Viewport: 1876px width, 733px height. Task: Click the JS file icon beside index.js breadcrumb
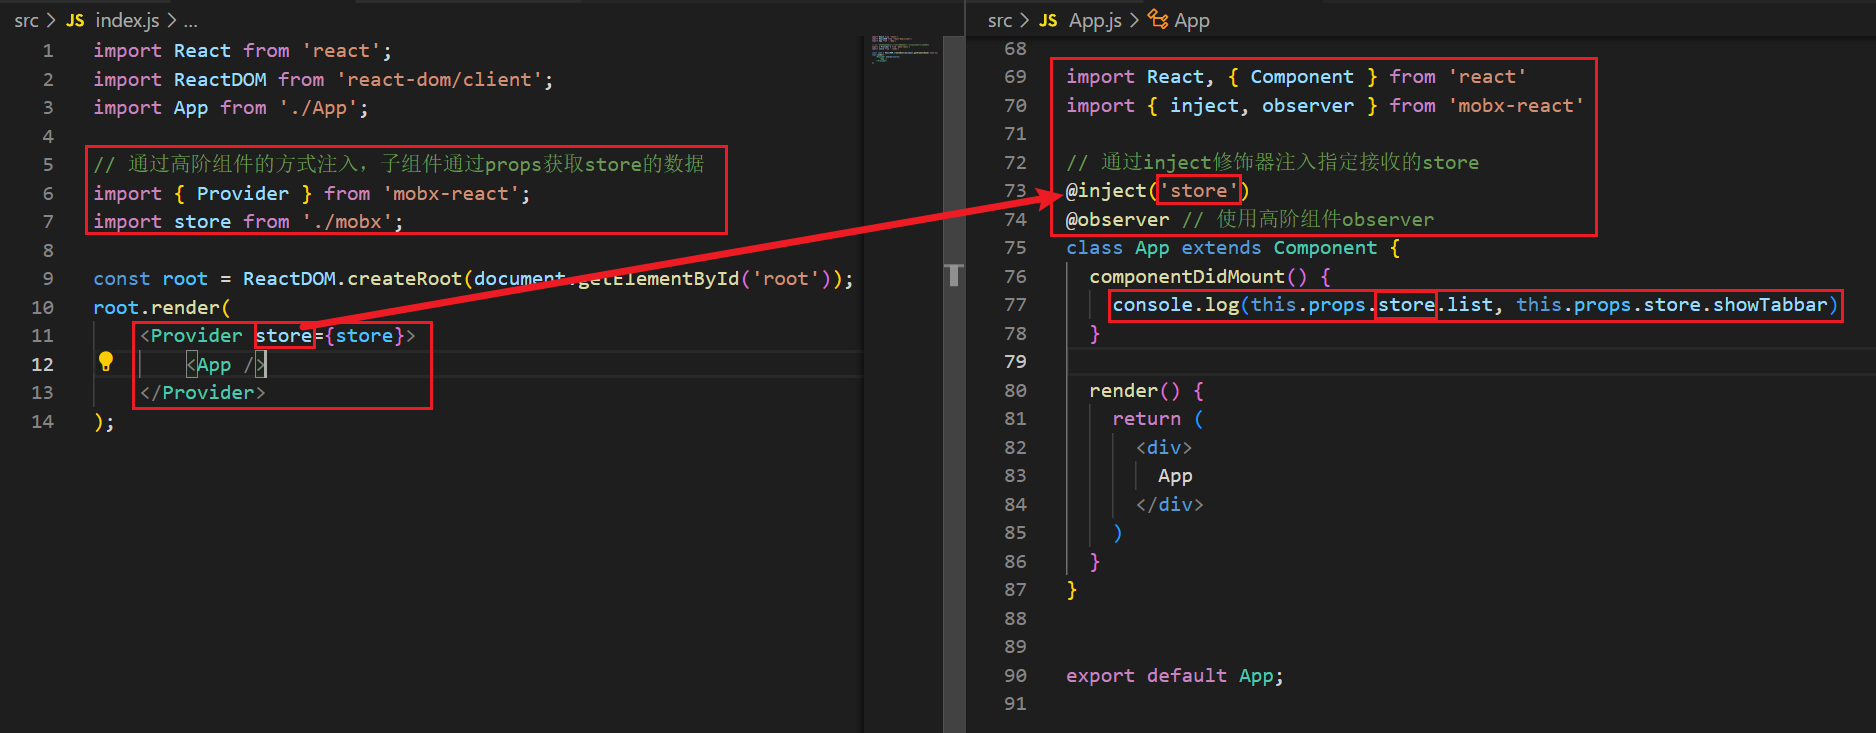pos(75,20)
